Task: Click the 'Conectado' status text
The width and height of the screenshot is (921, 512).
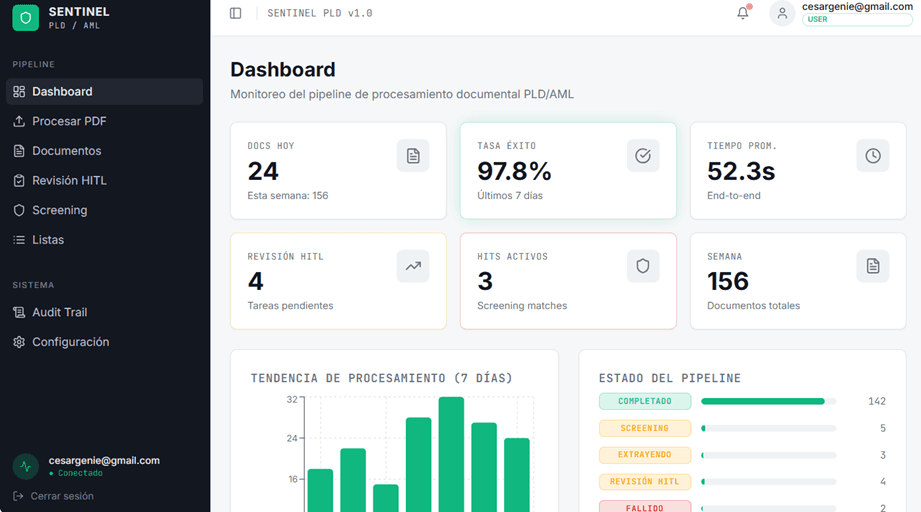Action: (80, 473)
